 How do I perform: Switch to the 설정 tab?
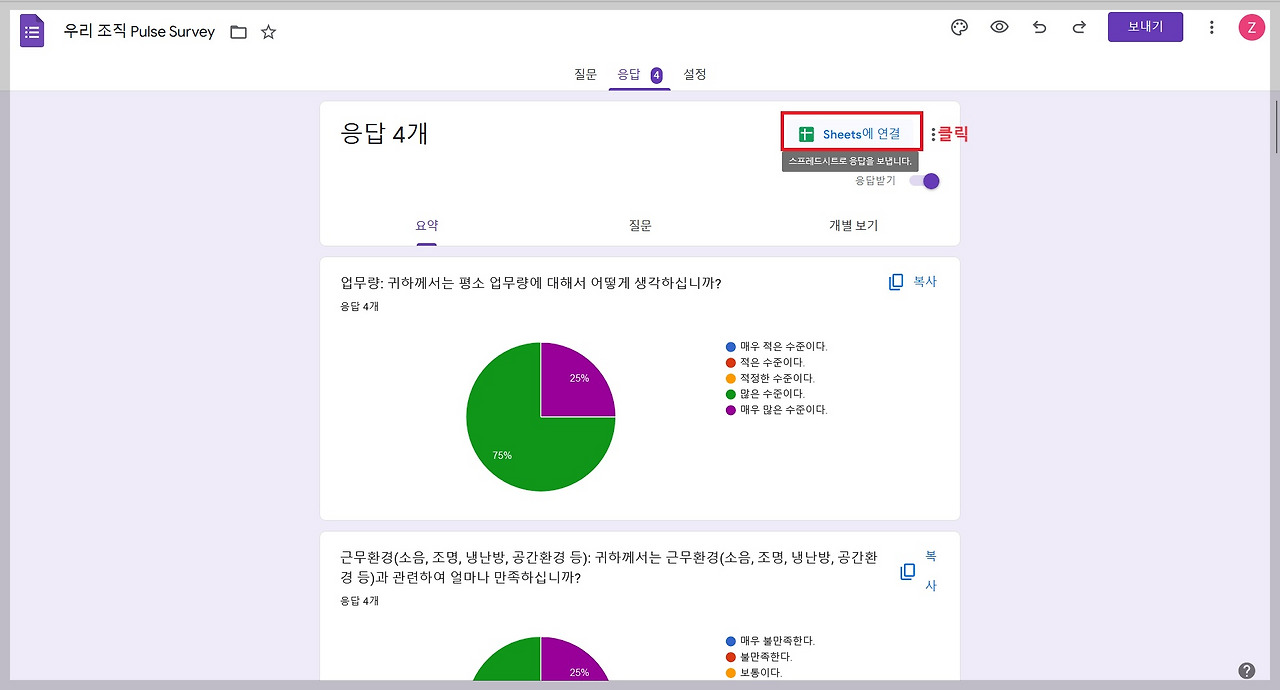pos(695,74)
